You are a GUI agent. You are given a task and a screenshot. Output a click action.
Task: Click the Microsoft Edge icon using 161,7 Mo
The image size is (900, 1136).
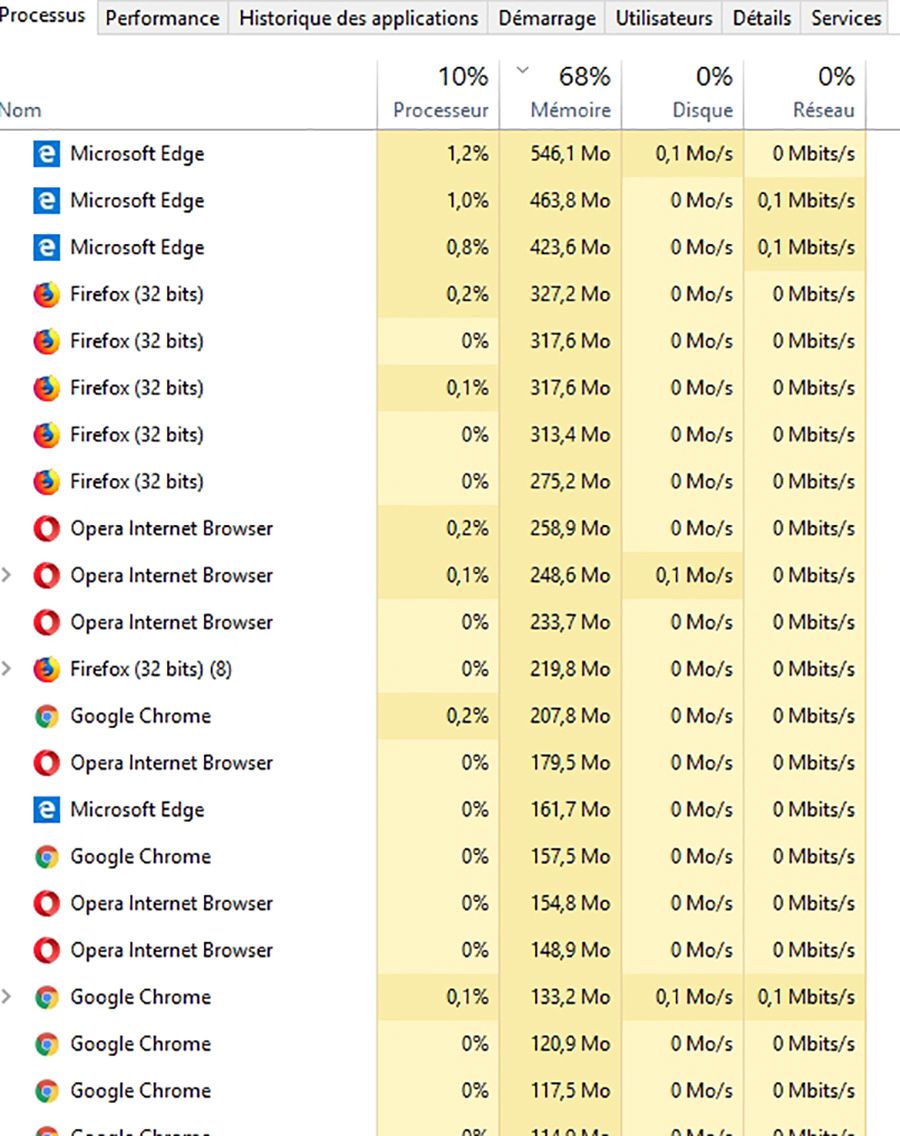[46, 809]
